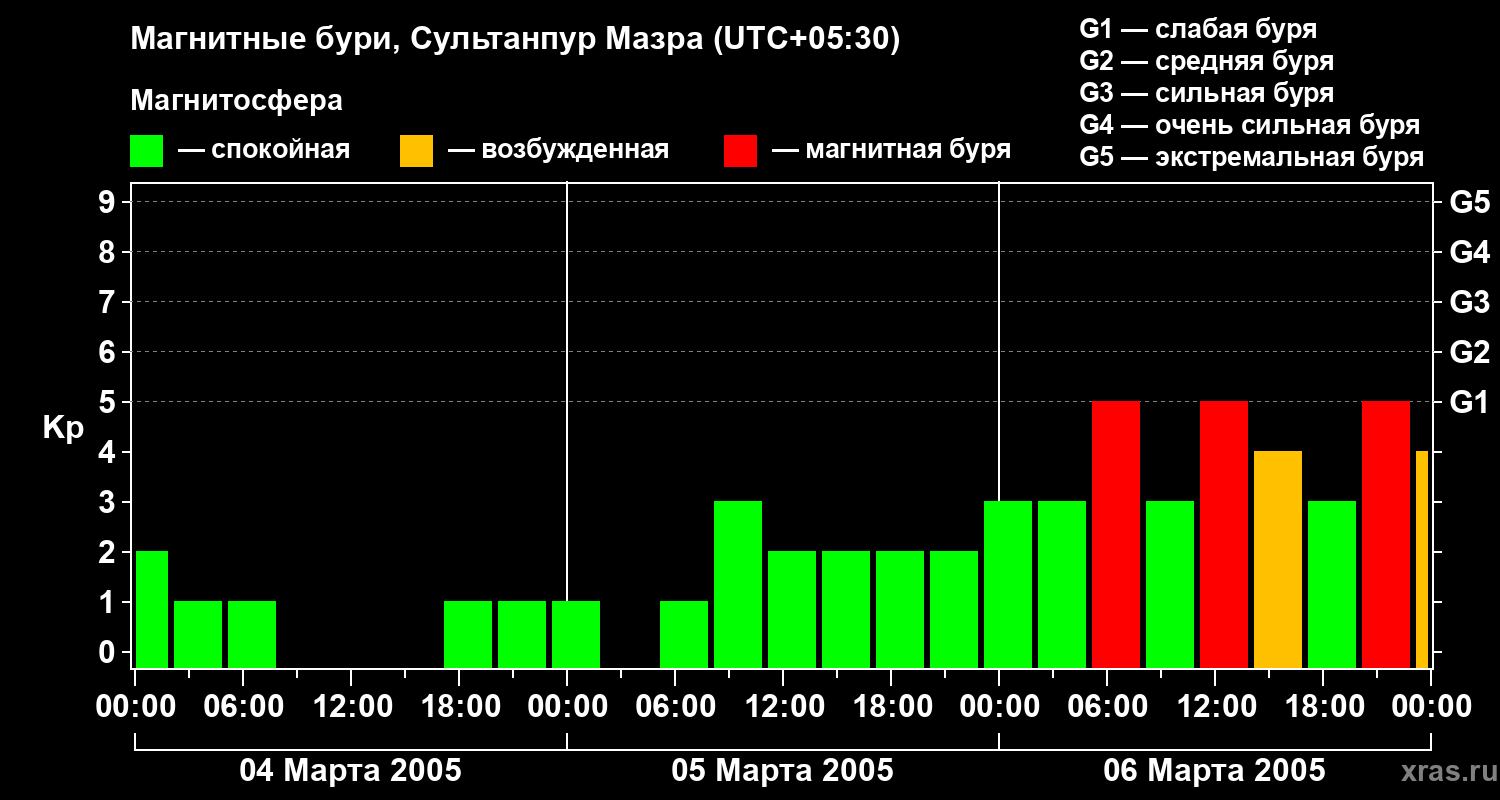This screenshot has height=800, width=1500.
Task: Click the 'G3 — сильная буря' legend line
Action: [1207, 93]
